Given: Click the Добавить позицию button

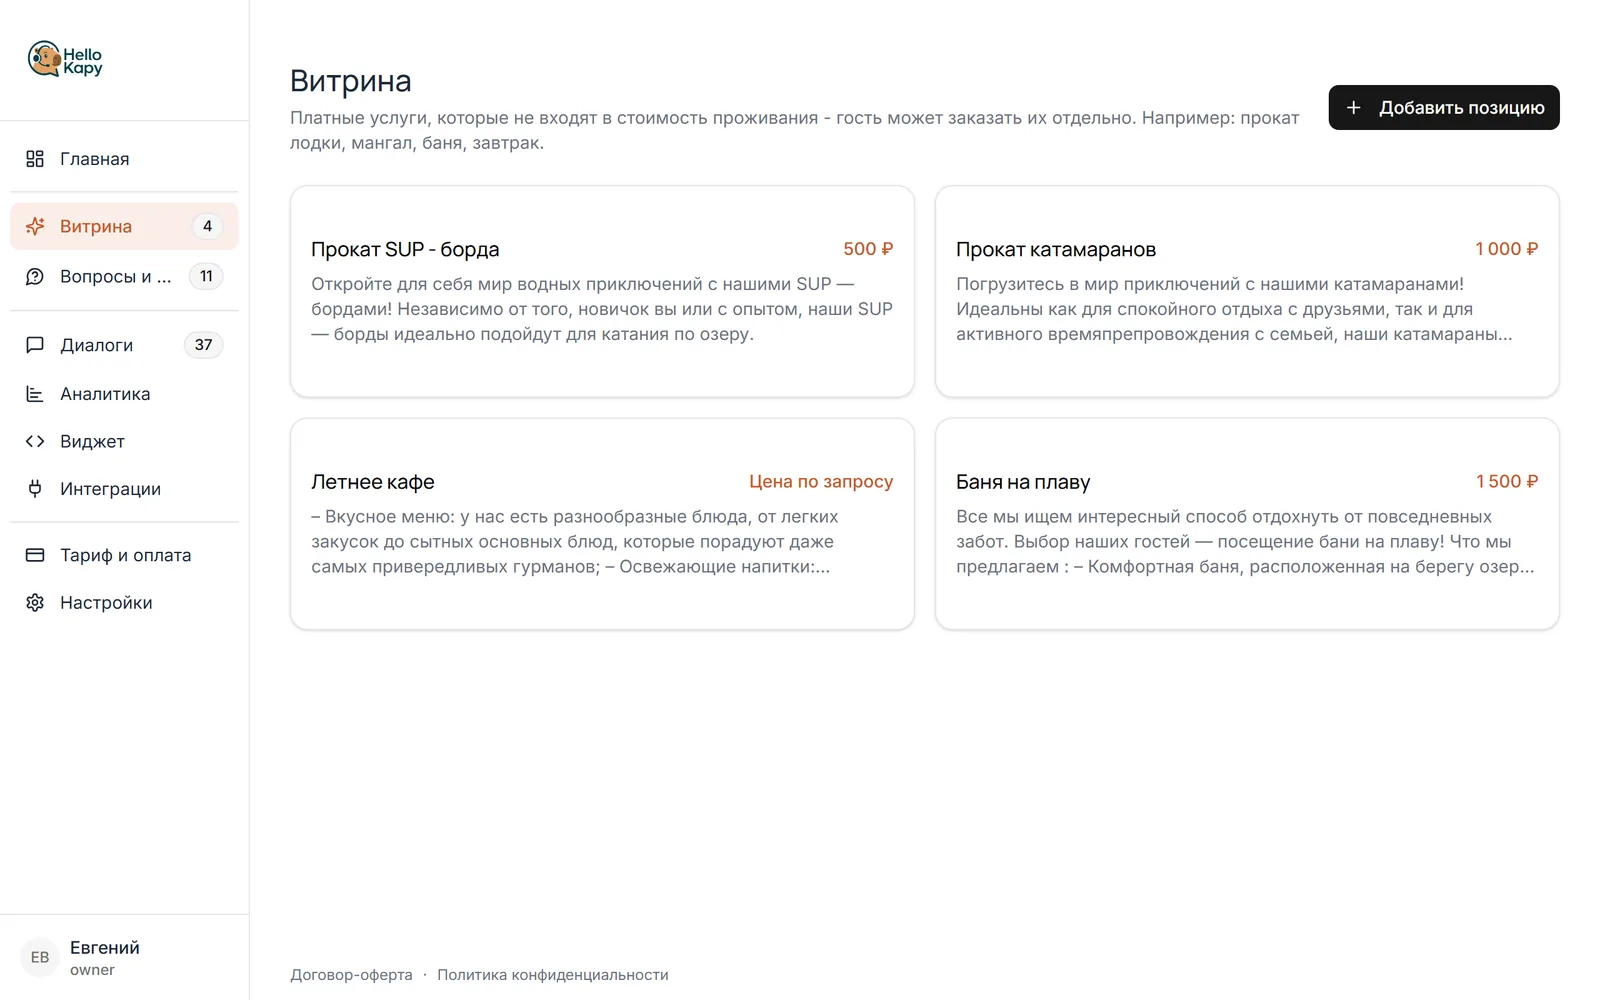Looking at the screenshot, I should tap(1444, 107).
